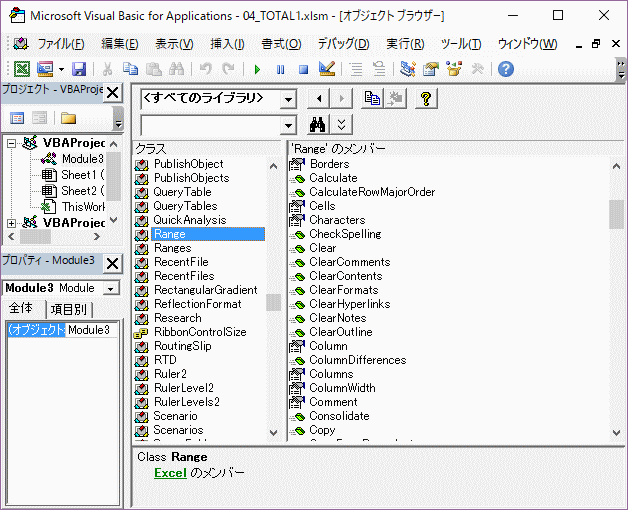
Task: Click Copy to Clipboard icon in Object Browser
Action: [372, 99]
